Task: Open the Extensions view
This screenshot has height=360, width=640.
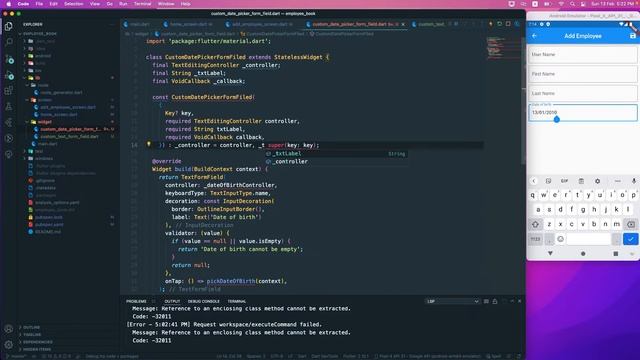Action: pyautogui.click(x=9, y=91)
